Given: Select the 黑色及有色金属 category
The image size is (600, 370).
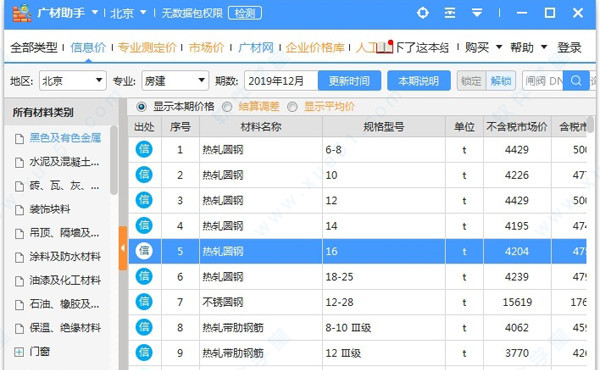Looking at the screenshot, I should (x=65, y=138).
